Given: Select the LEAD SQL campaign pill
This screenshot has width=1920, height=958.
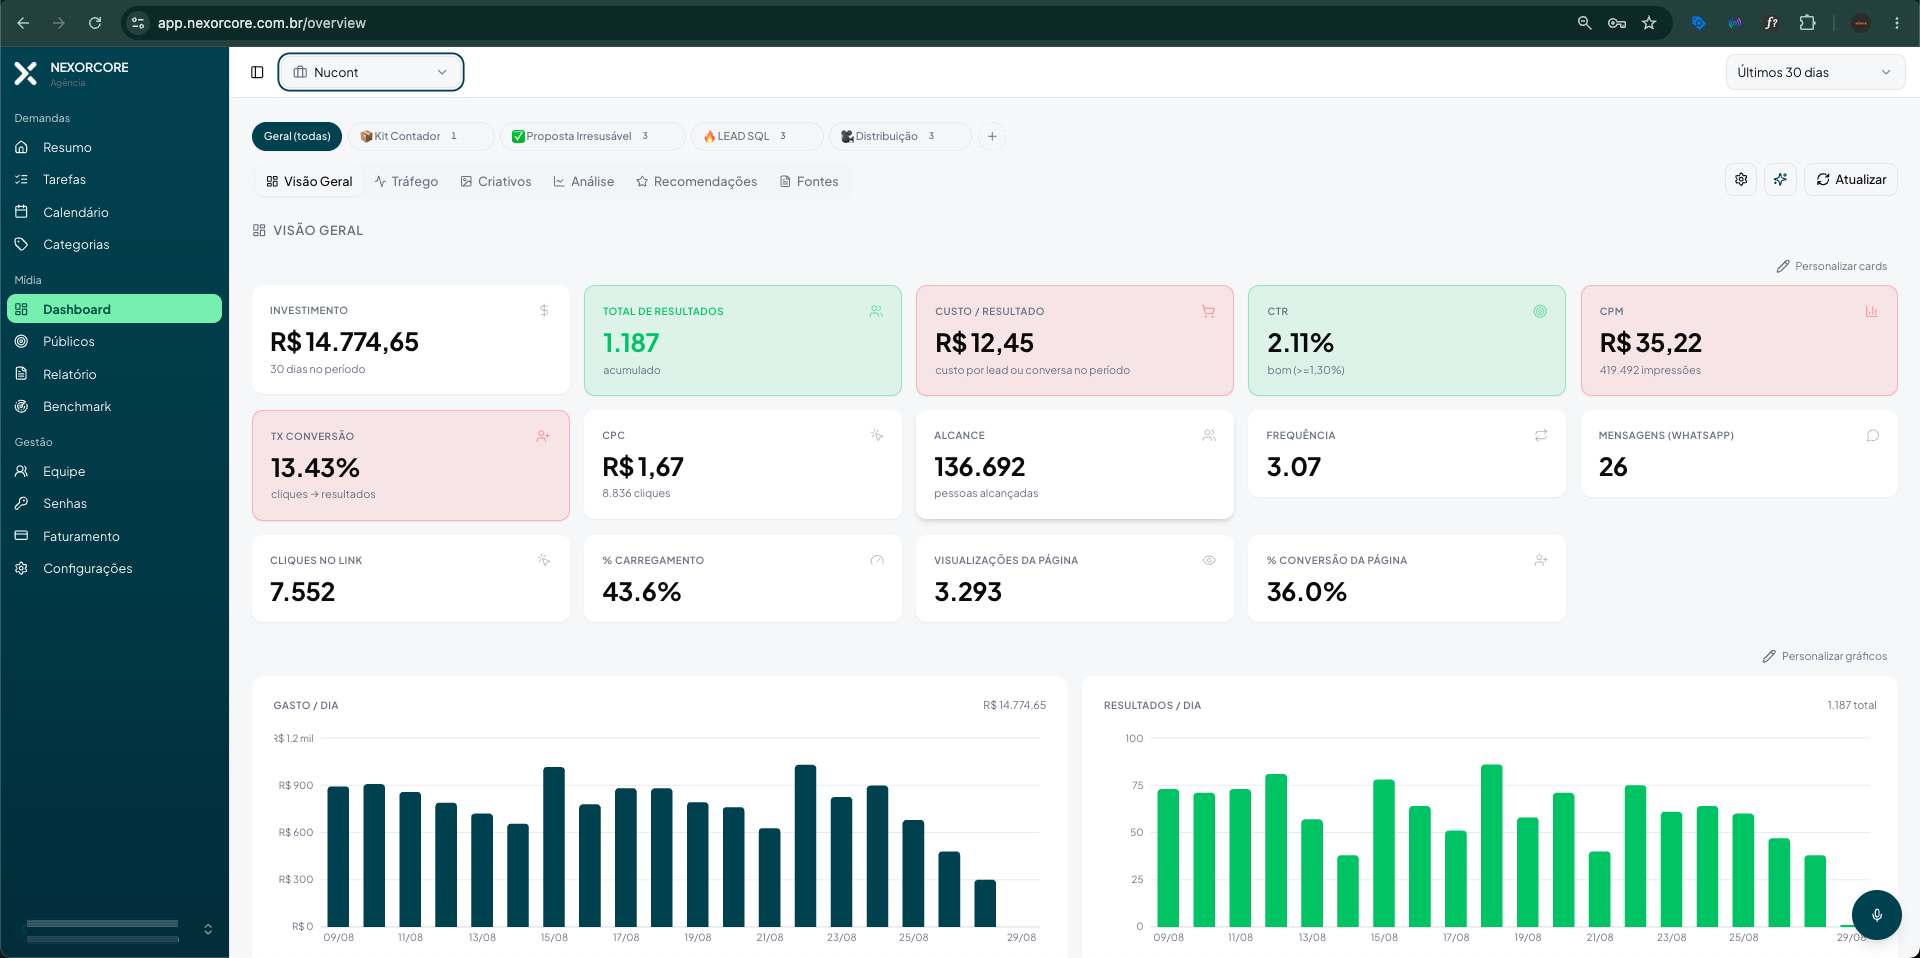Looking at the screenshot, I should (x=757, y=136).
